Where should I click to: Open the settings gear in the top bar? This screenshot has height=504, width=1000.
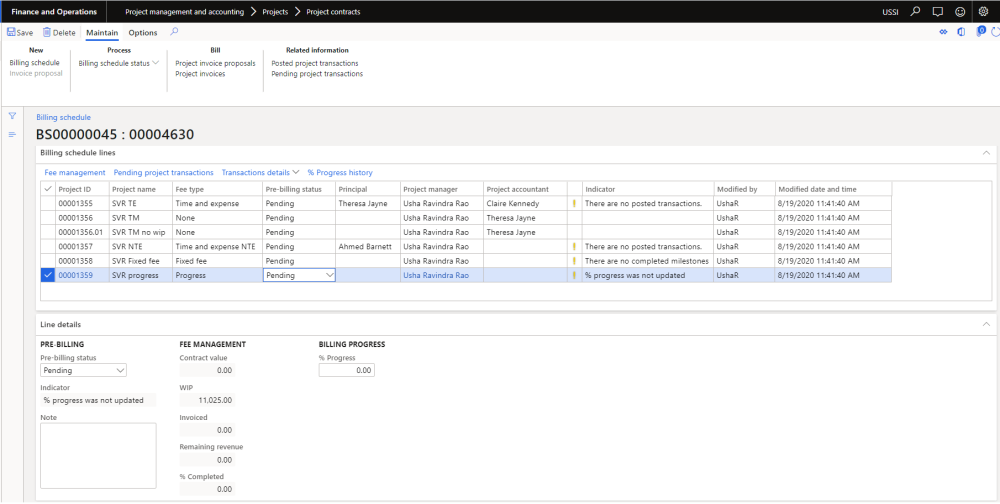[983, 11]
